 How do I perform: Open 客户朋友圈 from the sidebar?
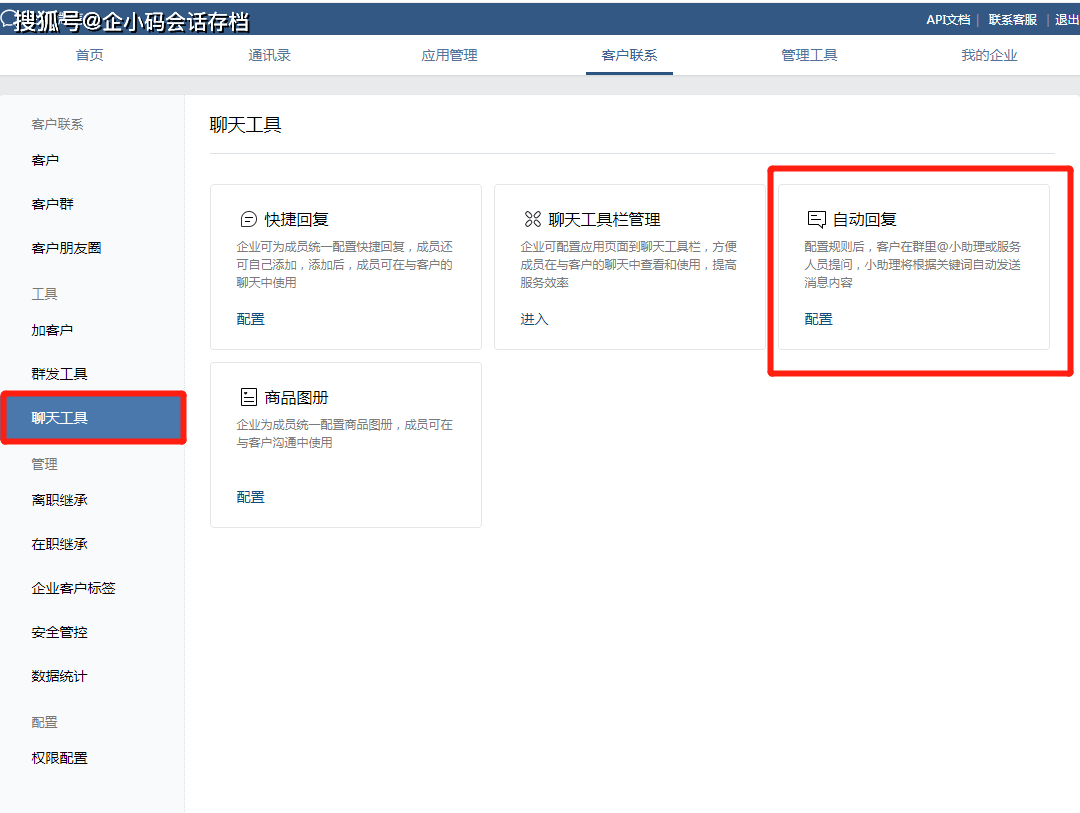pos(62,247)
